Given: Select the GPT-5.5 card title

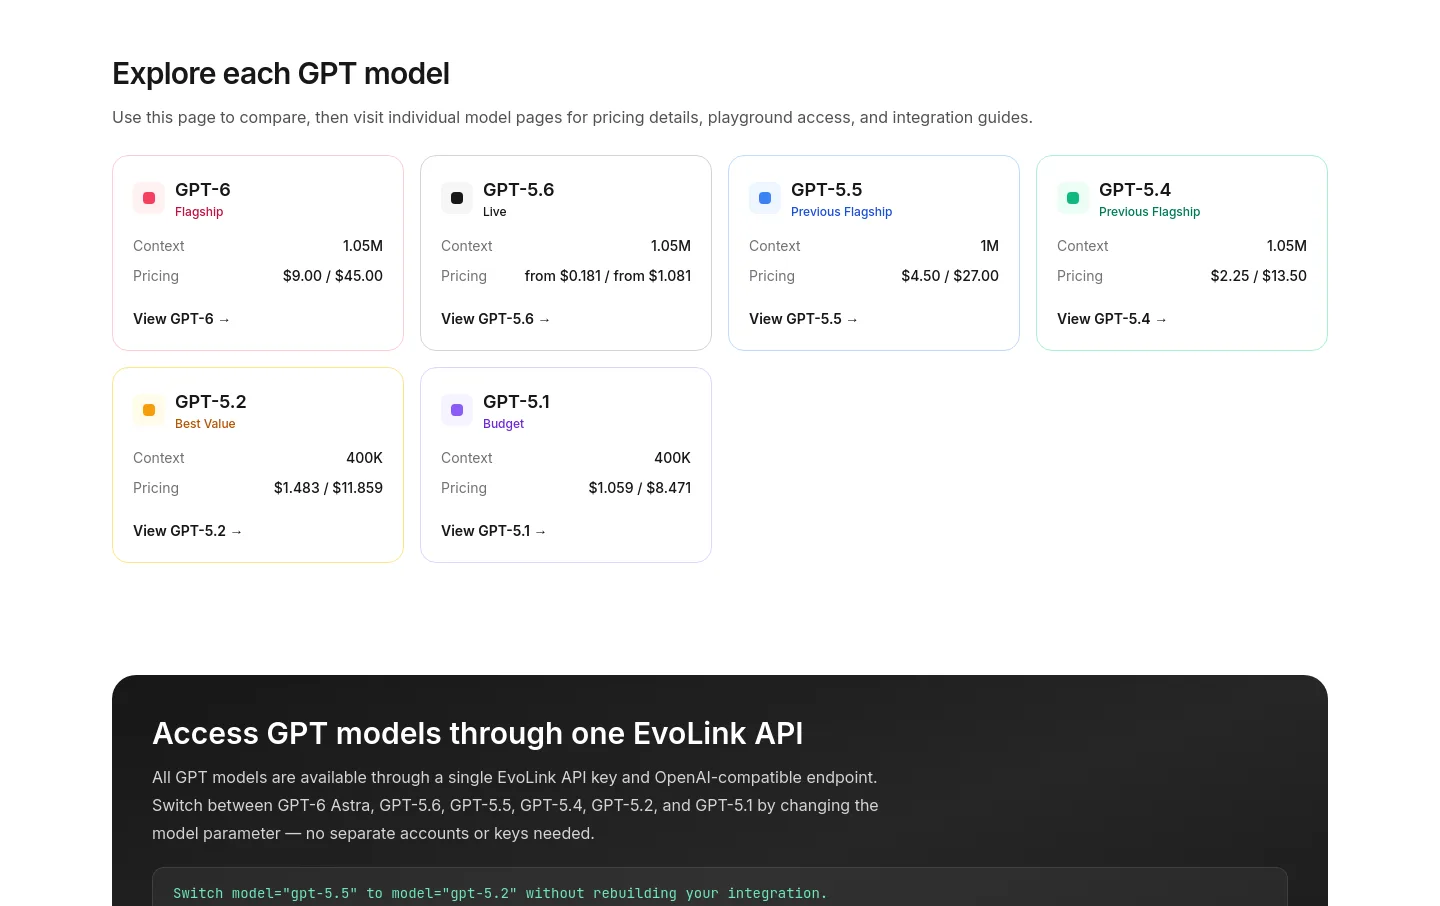Looking at the screenshot, I should click(826, 190).
